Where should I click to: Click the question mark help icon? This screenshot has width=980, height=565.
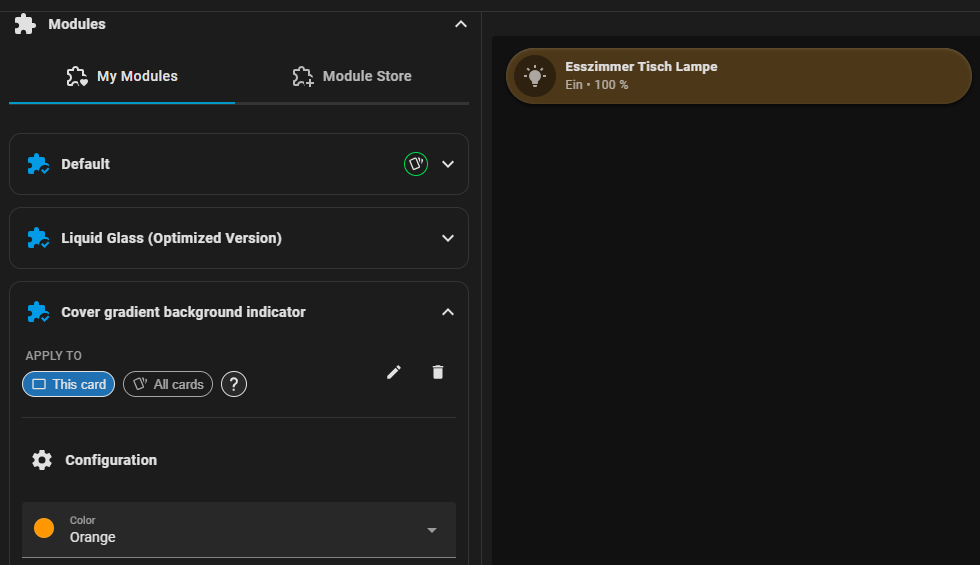coord(233,384)
